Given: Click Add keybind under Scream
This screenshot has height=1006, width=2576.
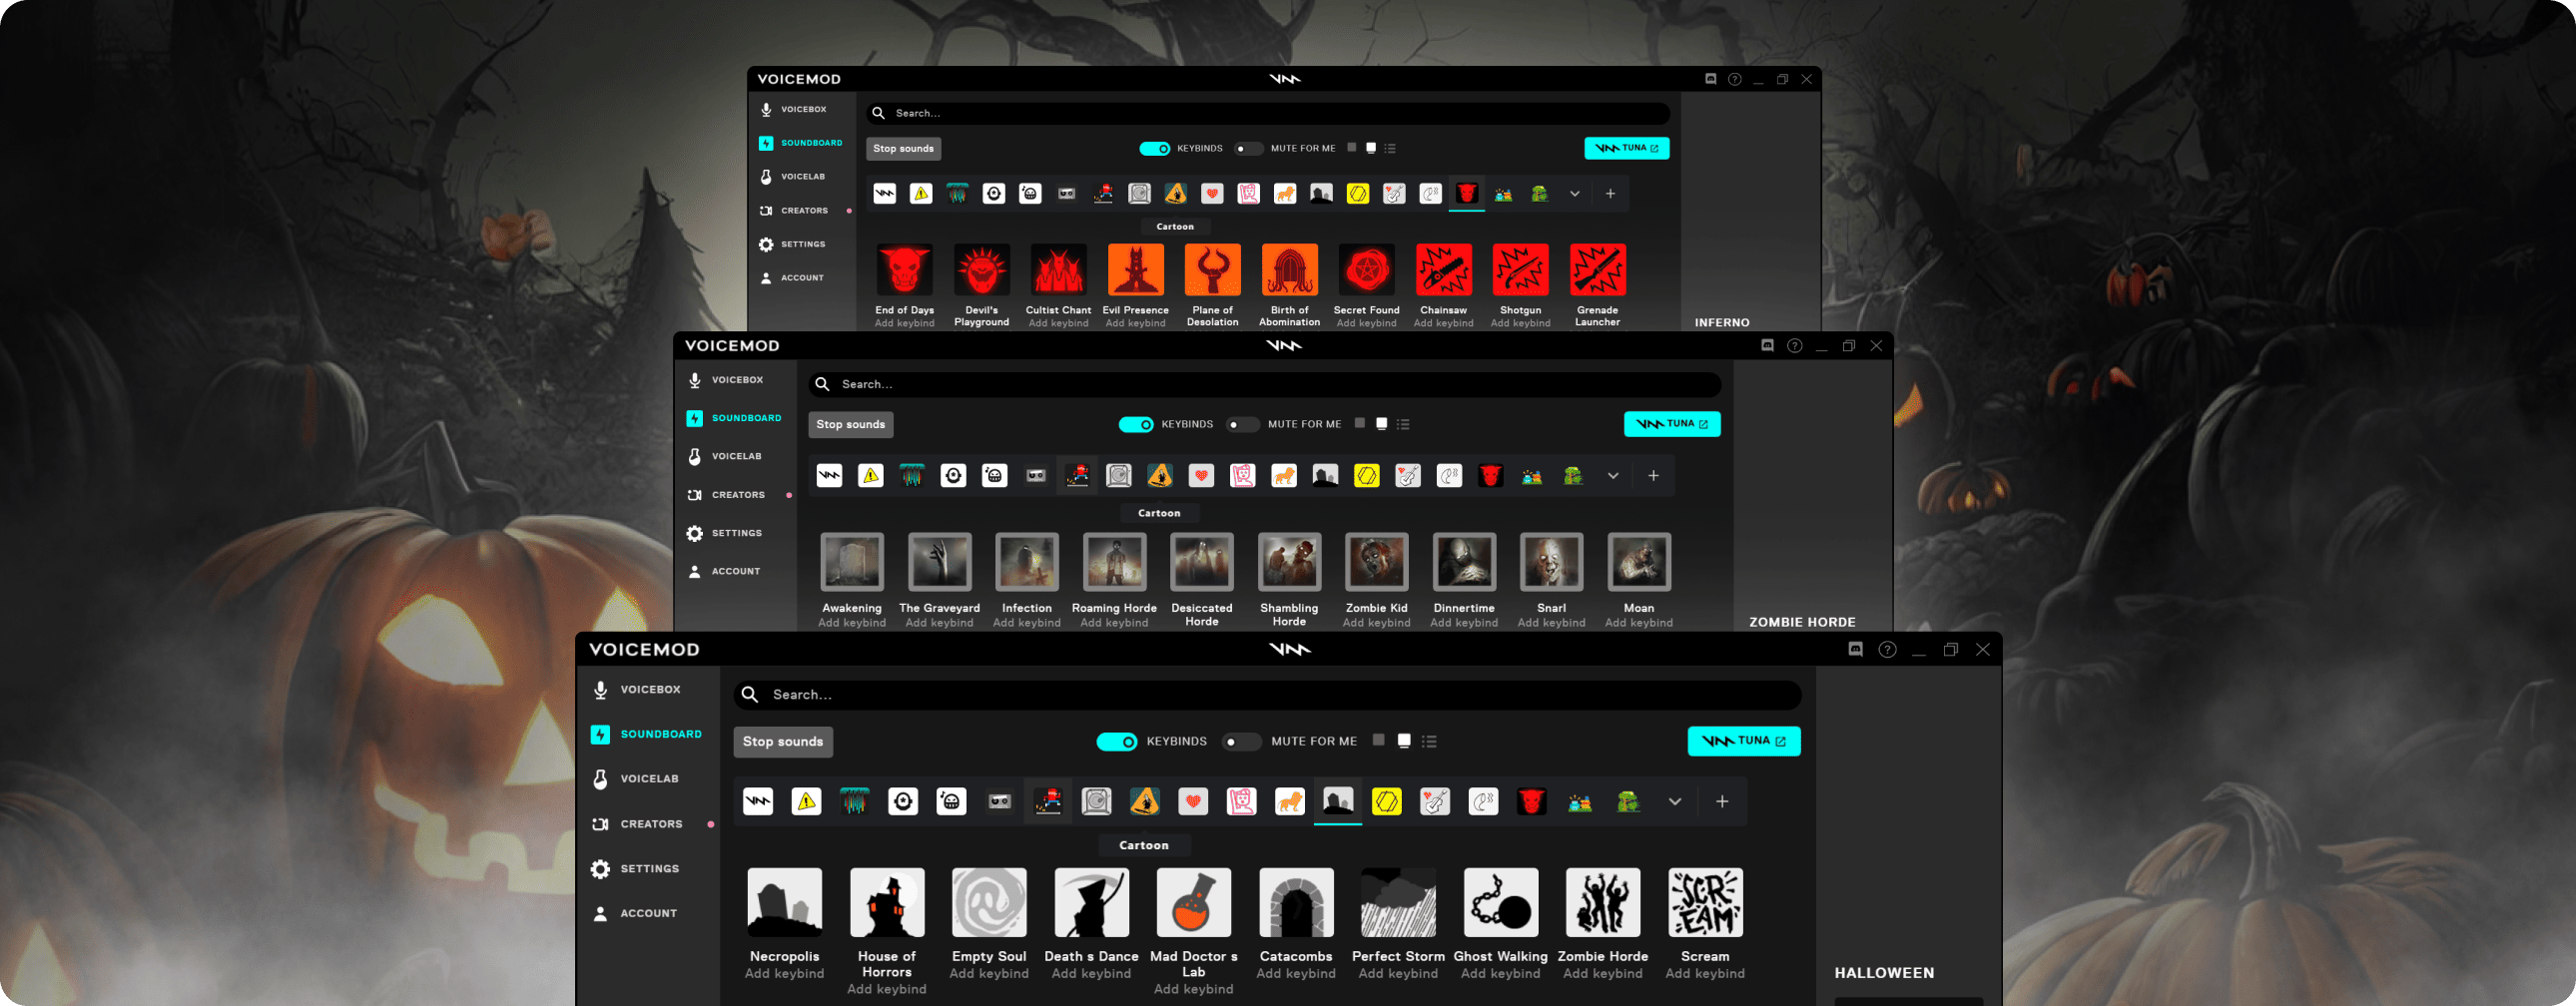Looking at the screenshot, I should pyautogui.click(x=1705, y=974).
